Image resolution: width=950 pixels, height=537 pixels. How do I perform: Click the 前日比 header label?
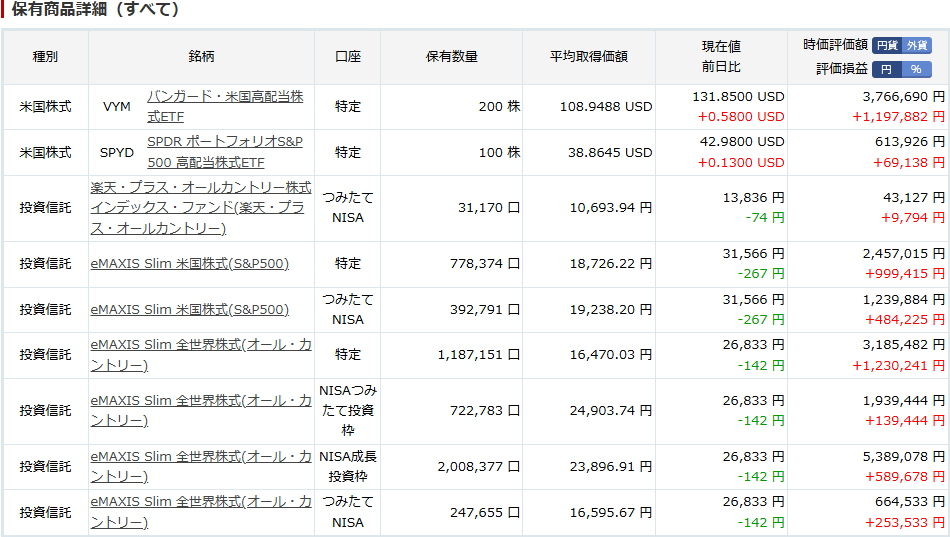[x=721, y=67]
